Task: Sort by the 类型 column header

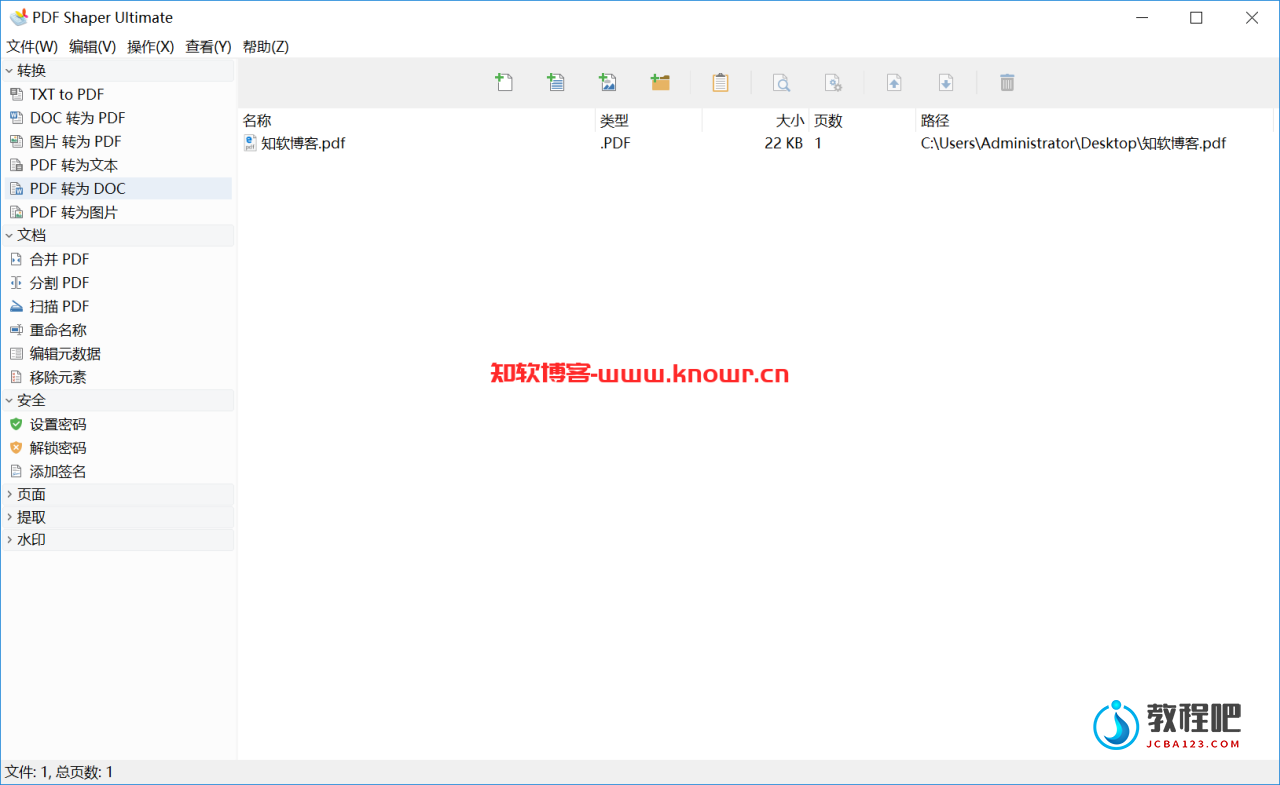Action: (x=649, y=121)
